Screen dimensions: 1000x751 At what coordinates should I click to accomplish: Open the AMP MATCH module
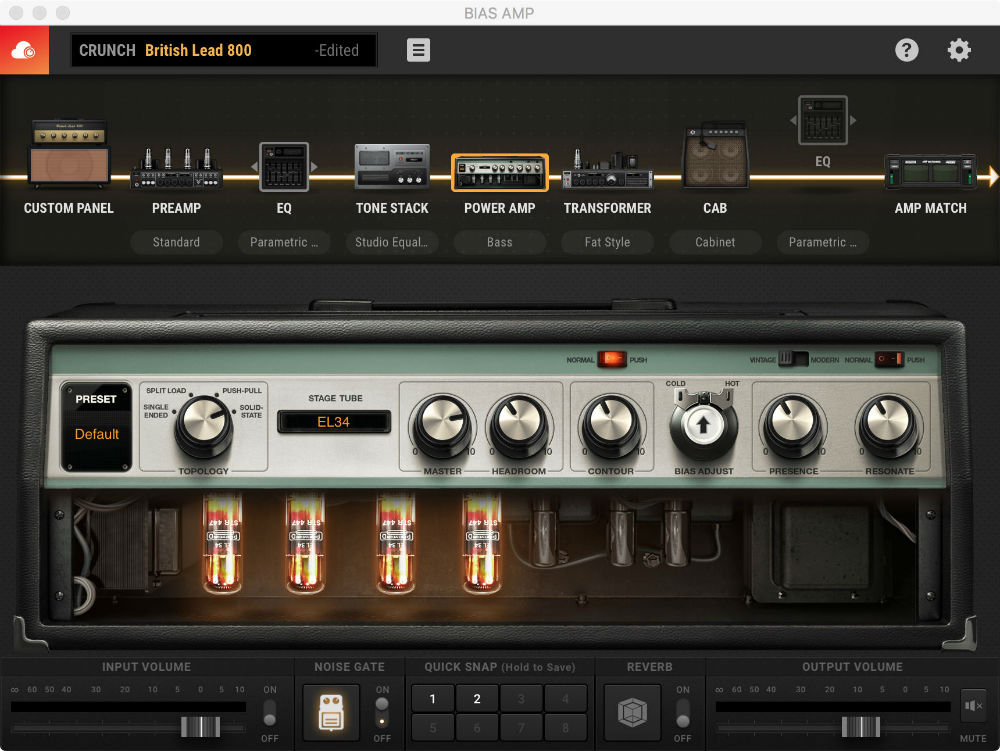click(931, 170)
